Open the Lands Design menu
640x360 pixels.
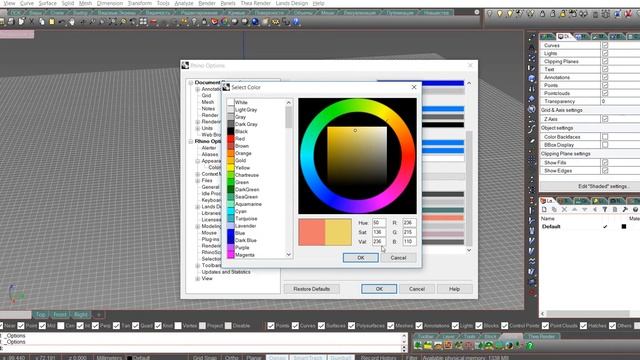click(x=291, y=3)
